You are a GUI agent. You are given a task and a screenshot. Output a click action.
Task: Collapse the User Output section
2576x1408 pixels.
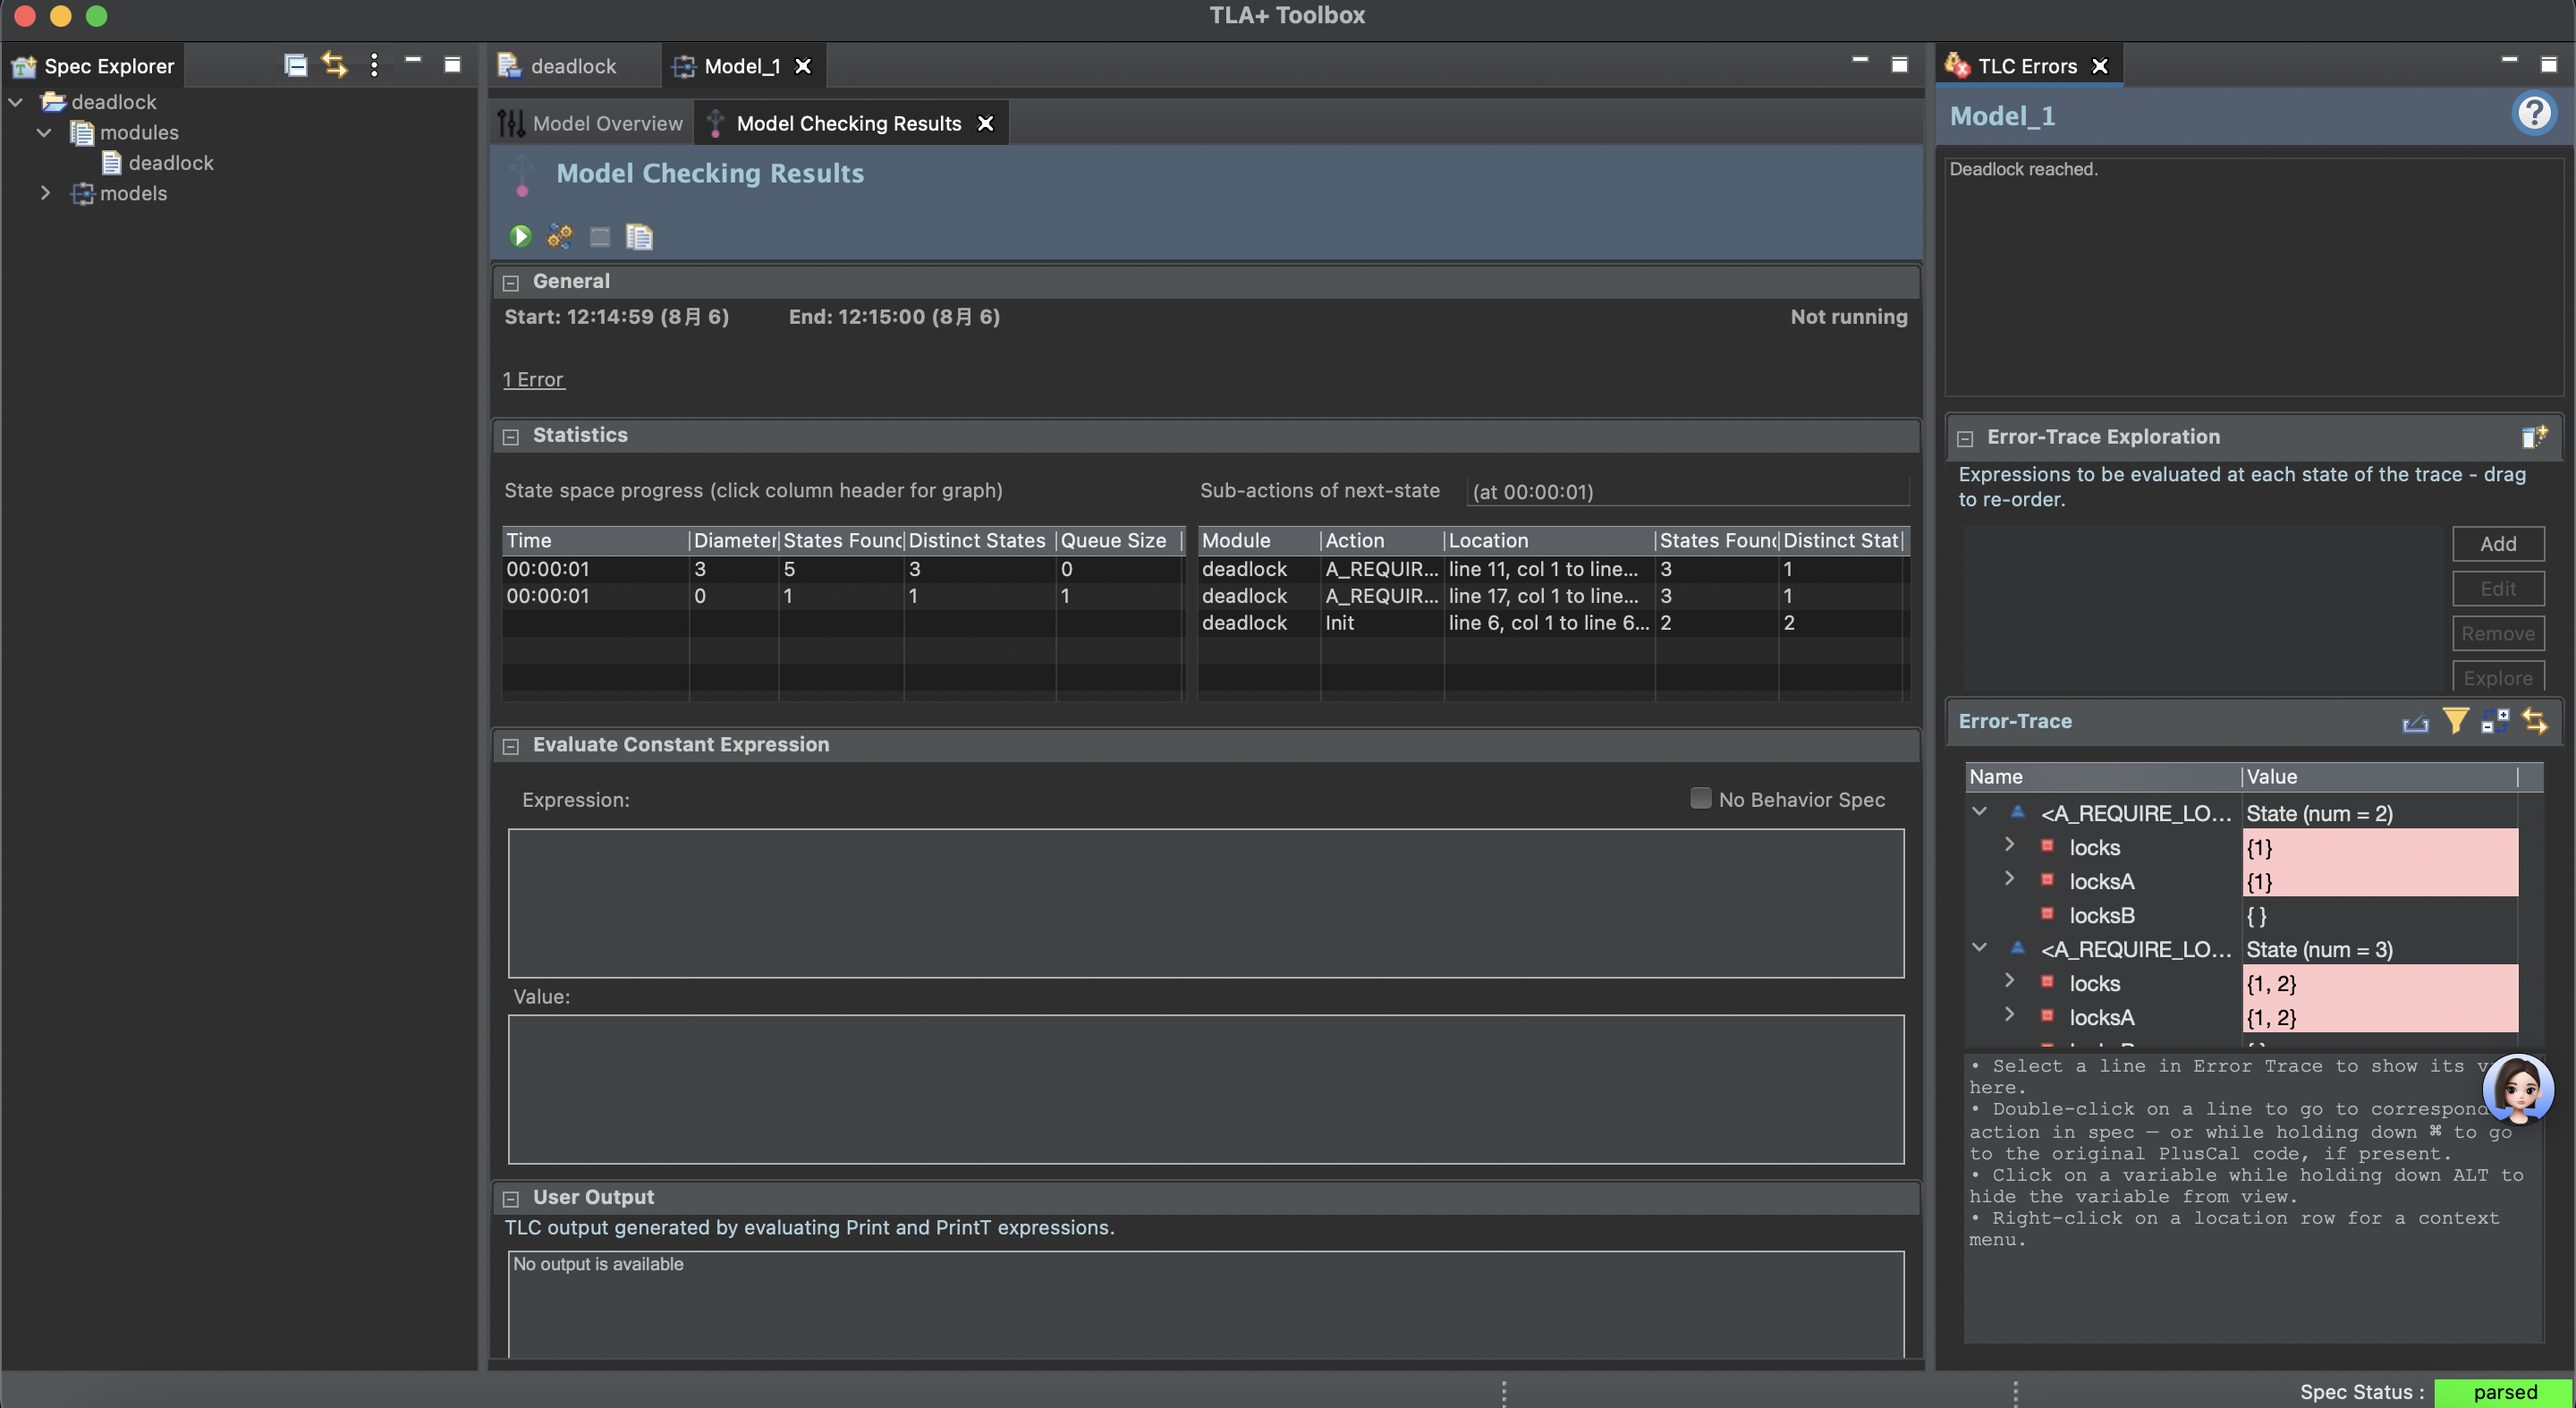511,1199
